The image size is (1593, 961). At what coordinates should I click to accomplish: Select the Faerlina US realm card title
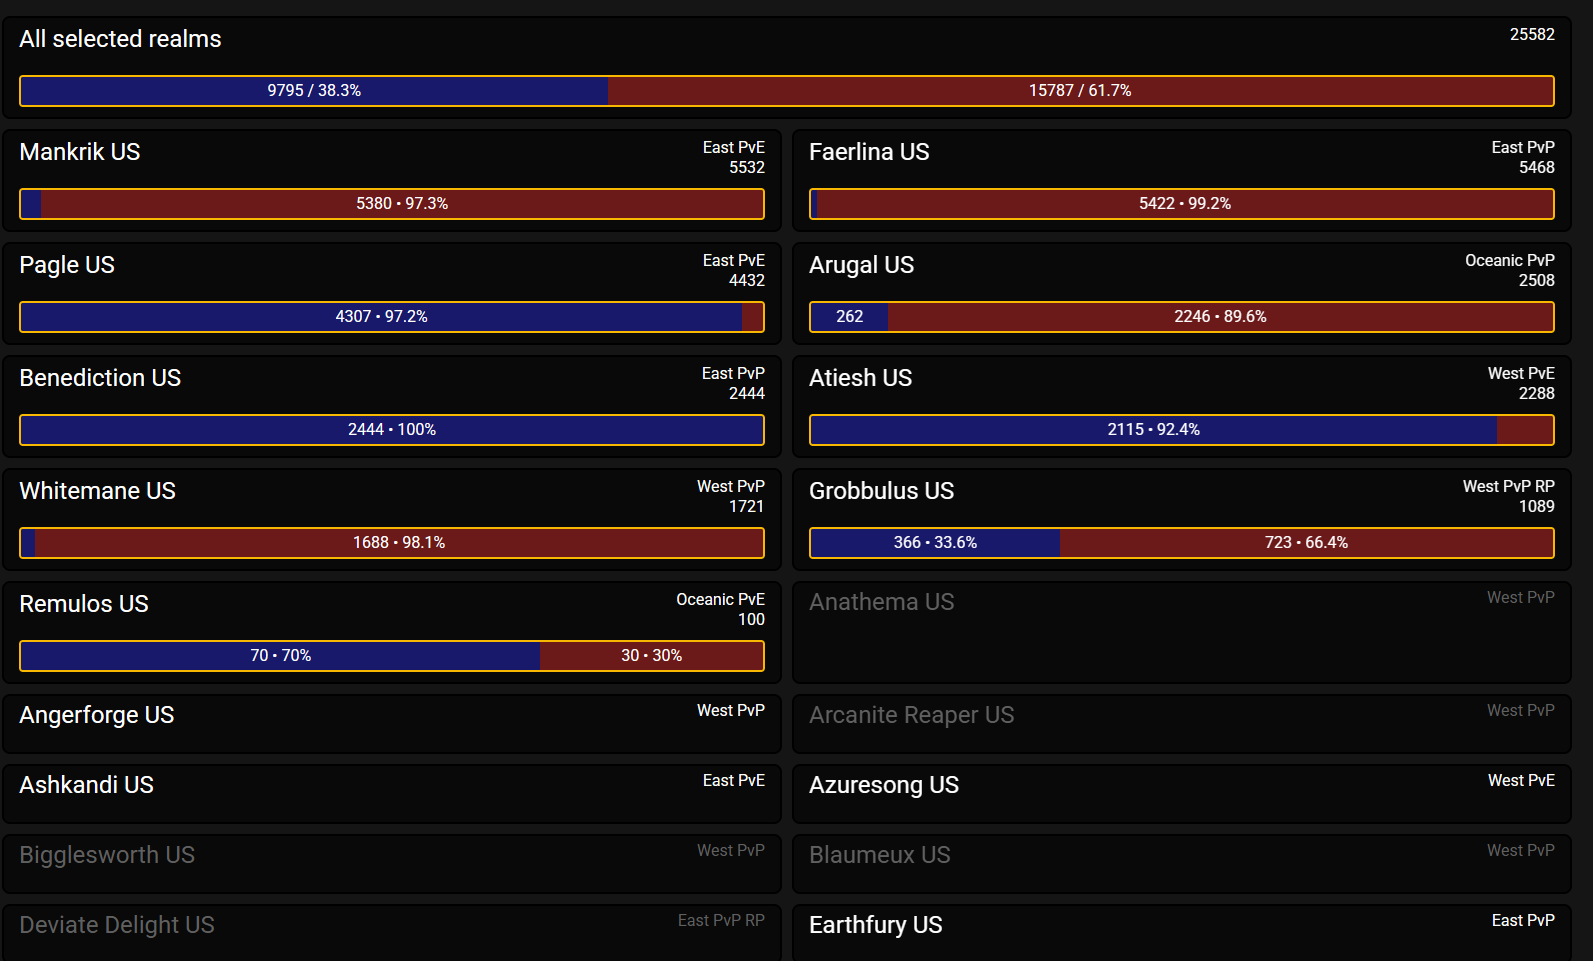(869, 152)
